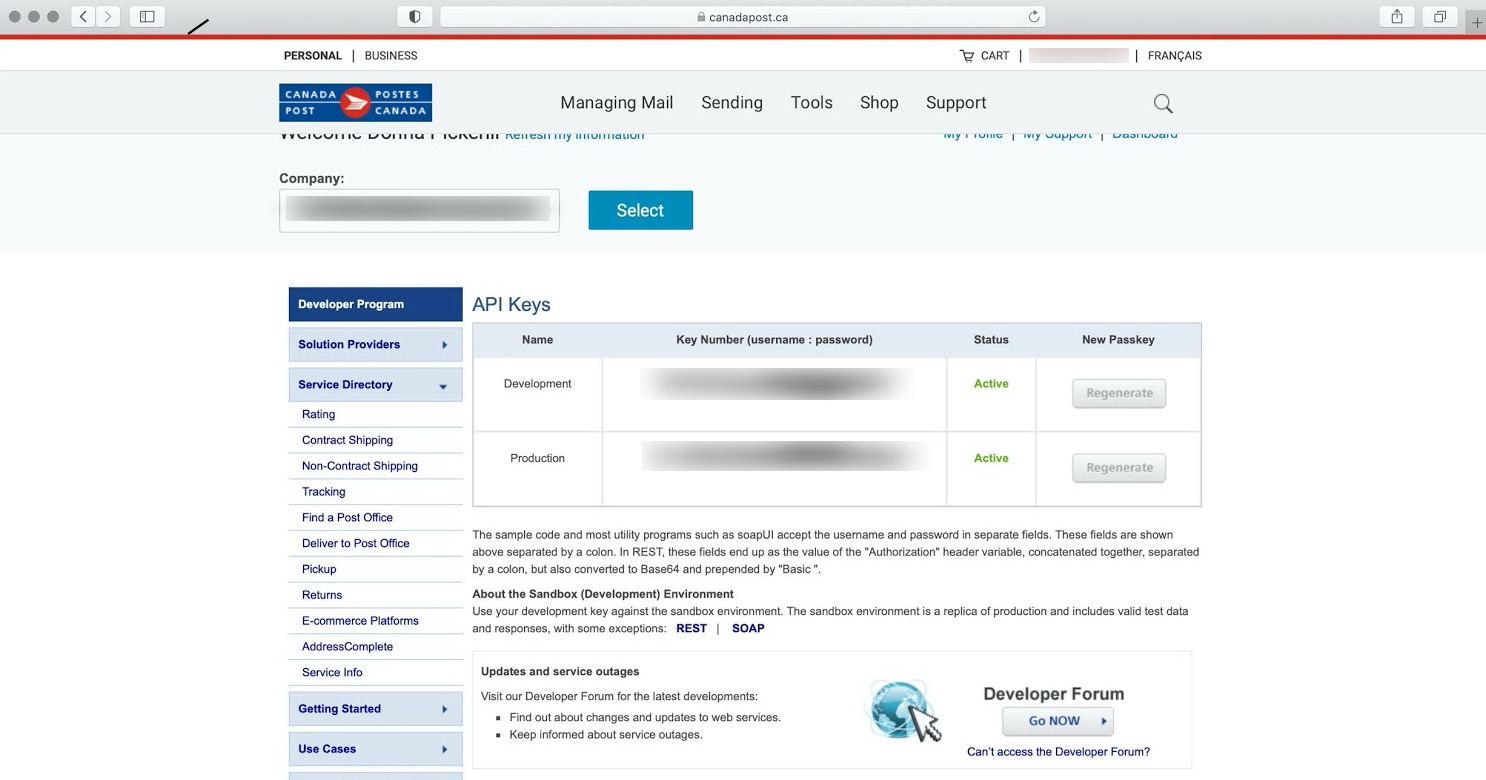Switch to PERSONAL section
Screen dimensions: 1486x780
click(x=313, y=56)
